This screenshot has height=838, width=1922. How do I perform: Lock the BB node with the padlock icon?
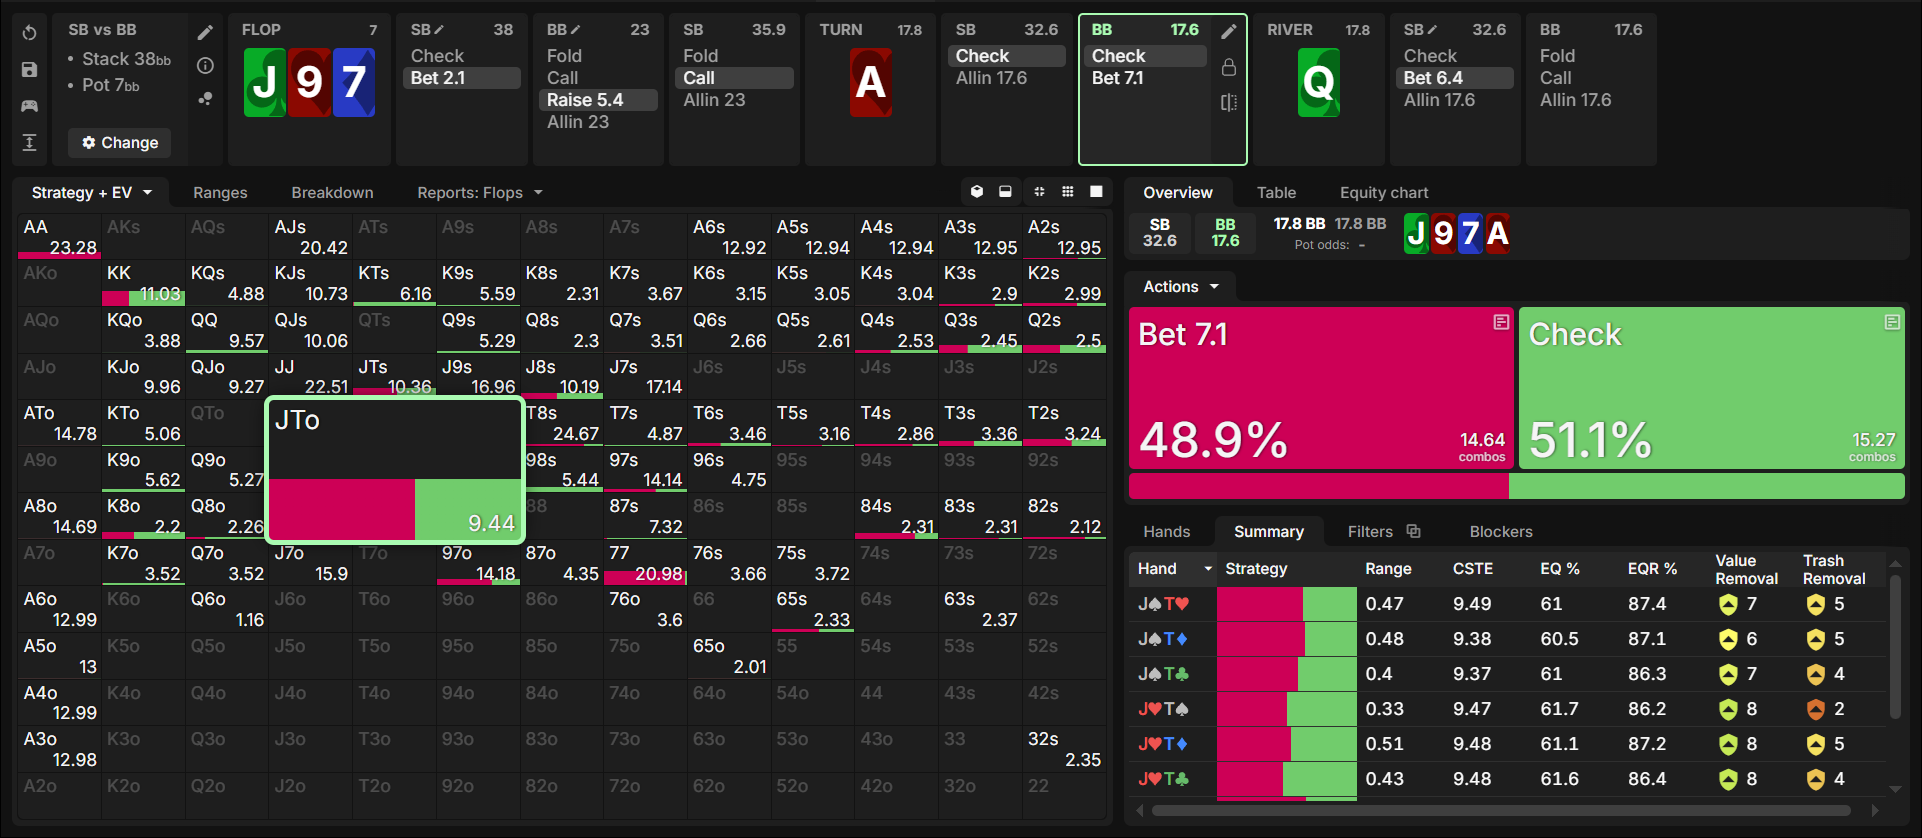click(1229, 67)
